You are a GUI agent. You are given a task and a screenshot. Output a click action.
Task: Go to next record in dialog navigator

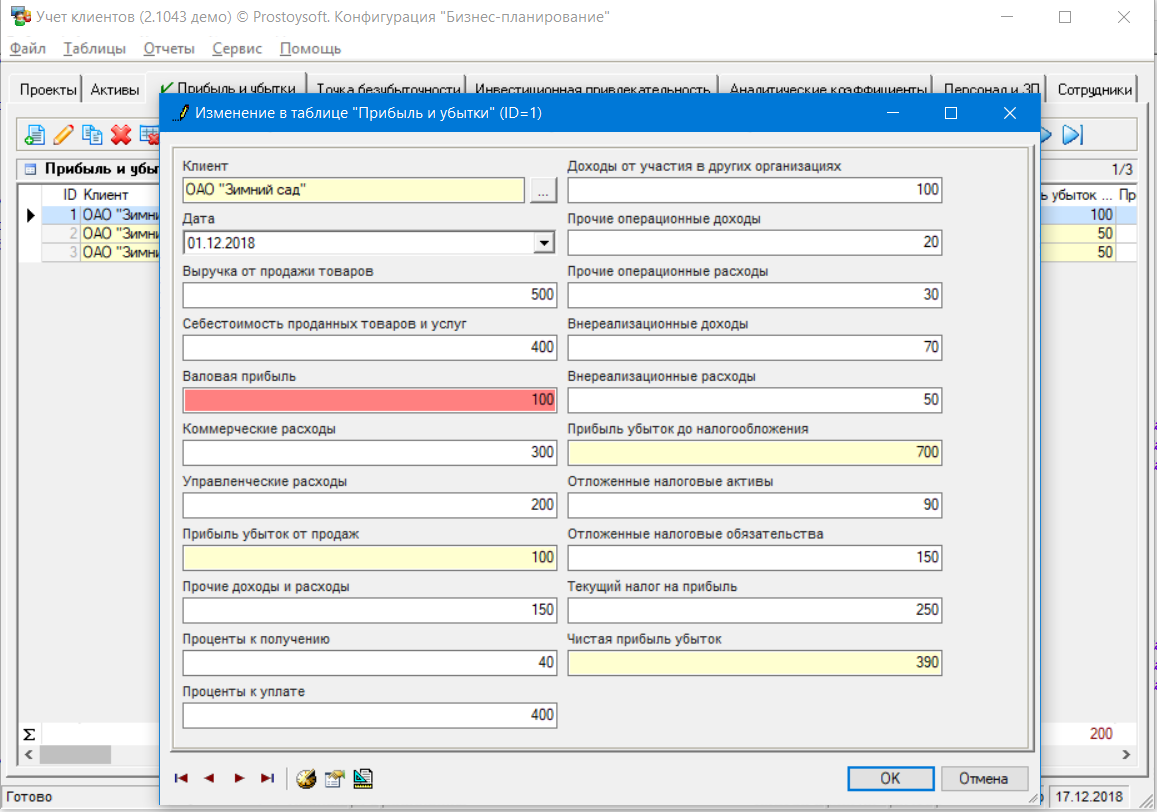pos(239,778)
